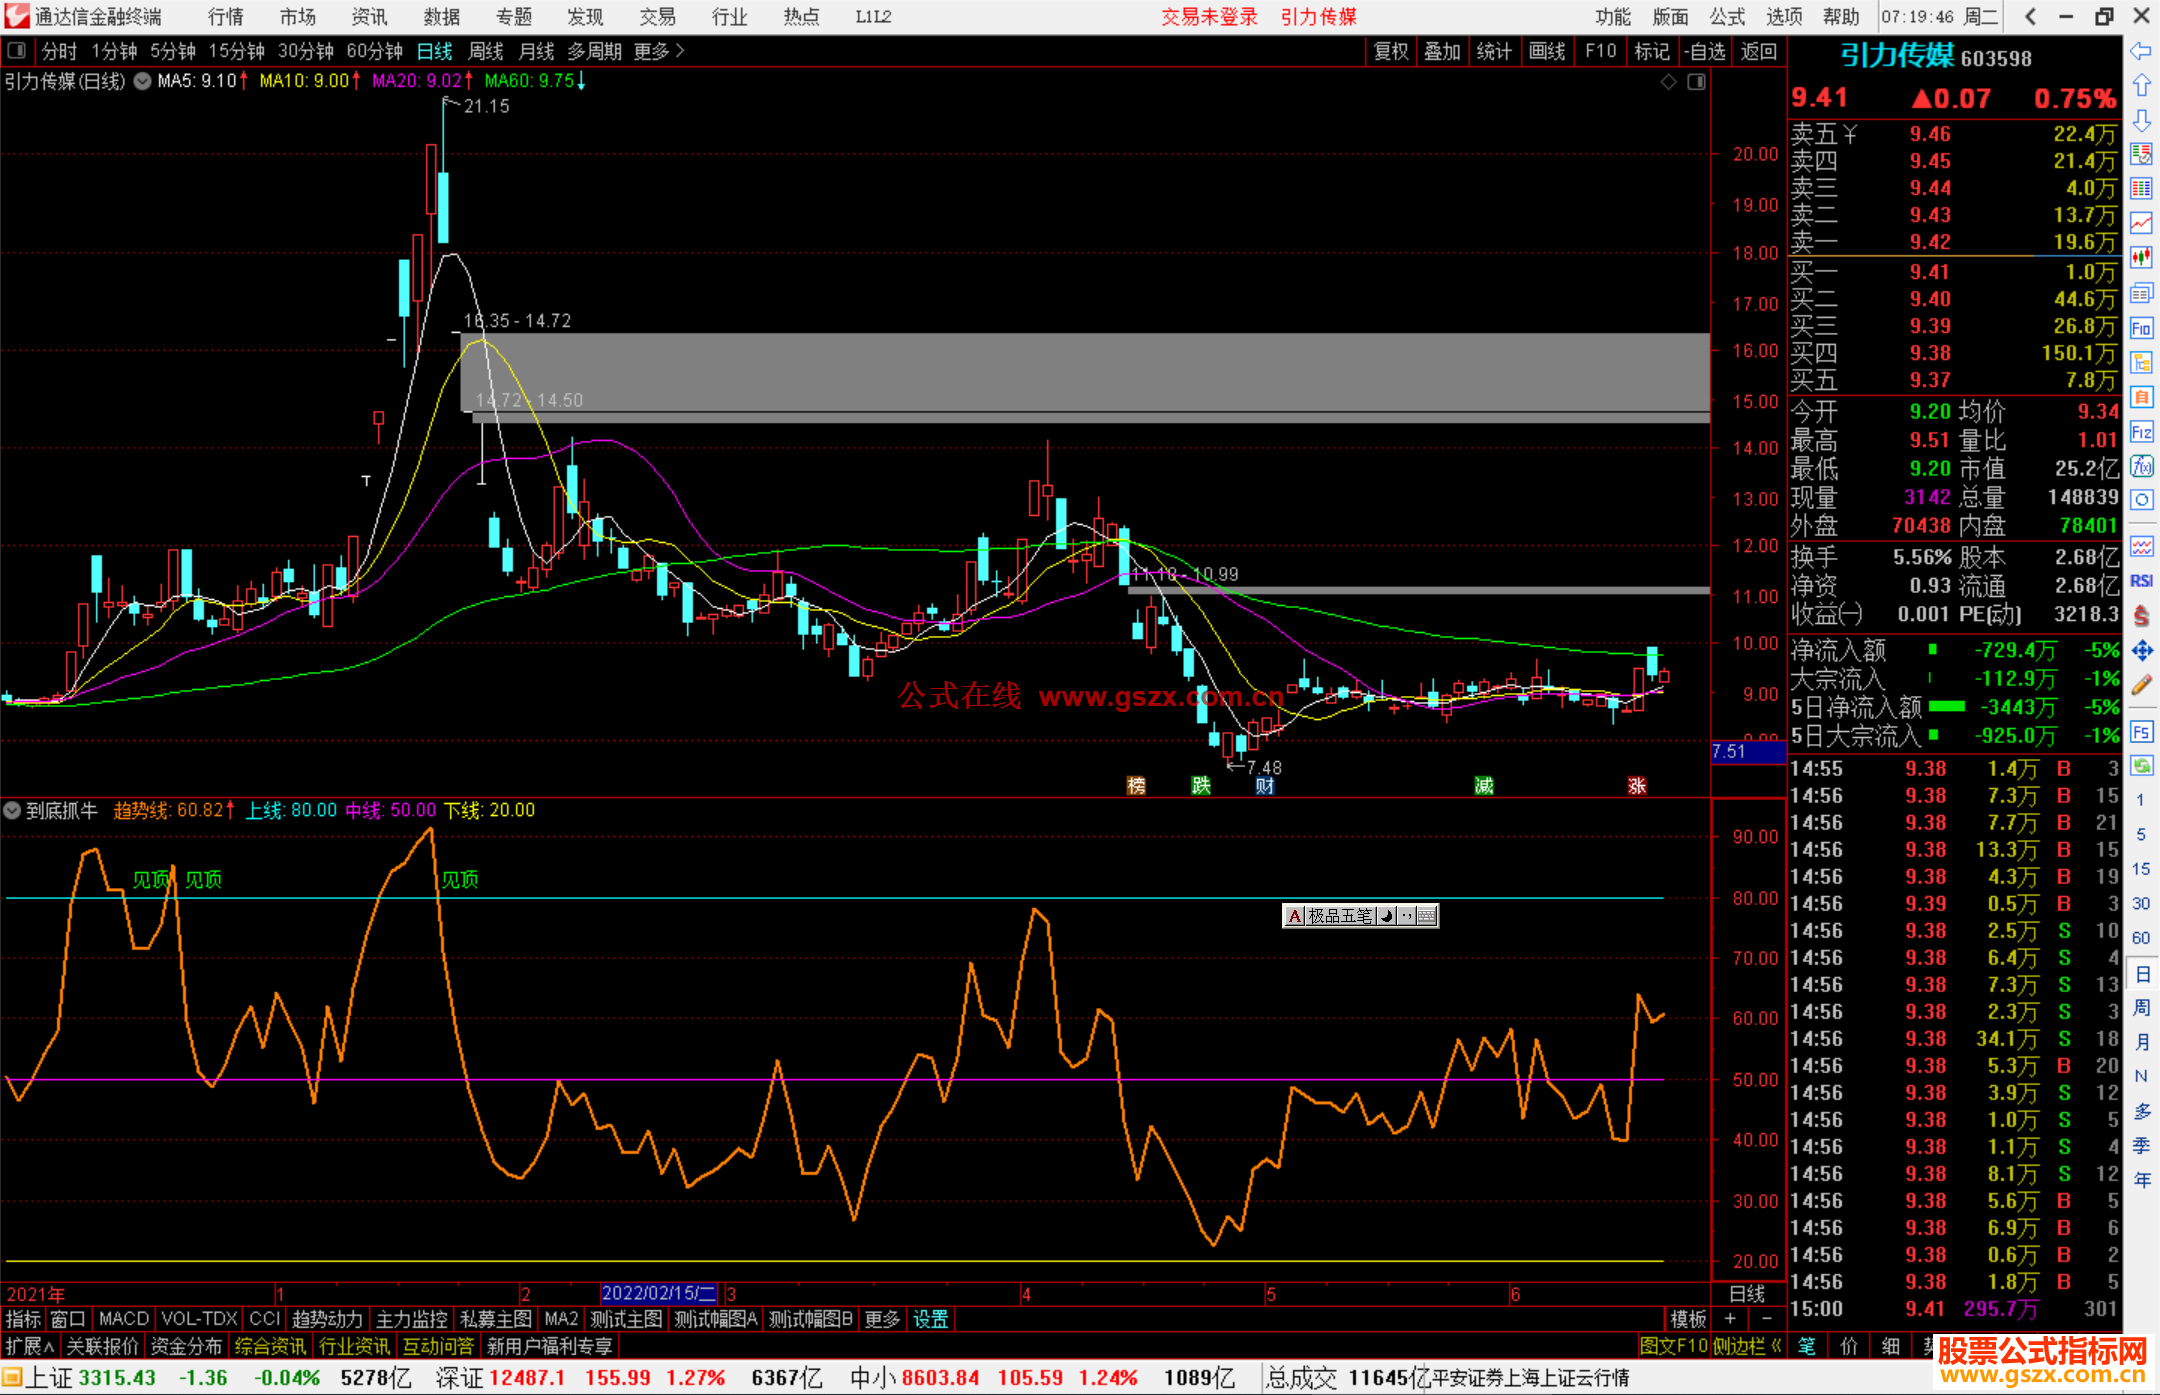Select the 分时 time-sharing tab
Screen dimensions: 2160x1395
point(59,51)
